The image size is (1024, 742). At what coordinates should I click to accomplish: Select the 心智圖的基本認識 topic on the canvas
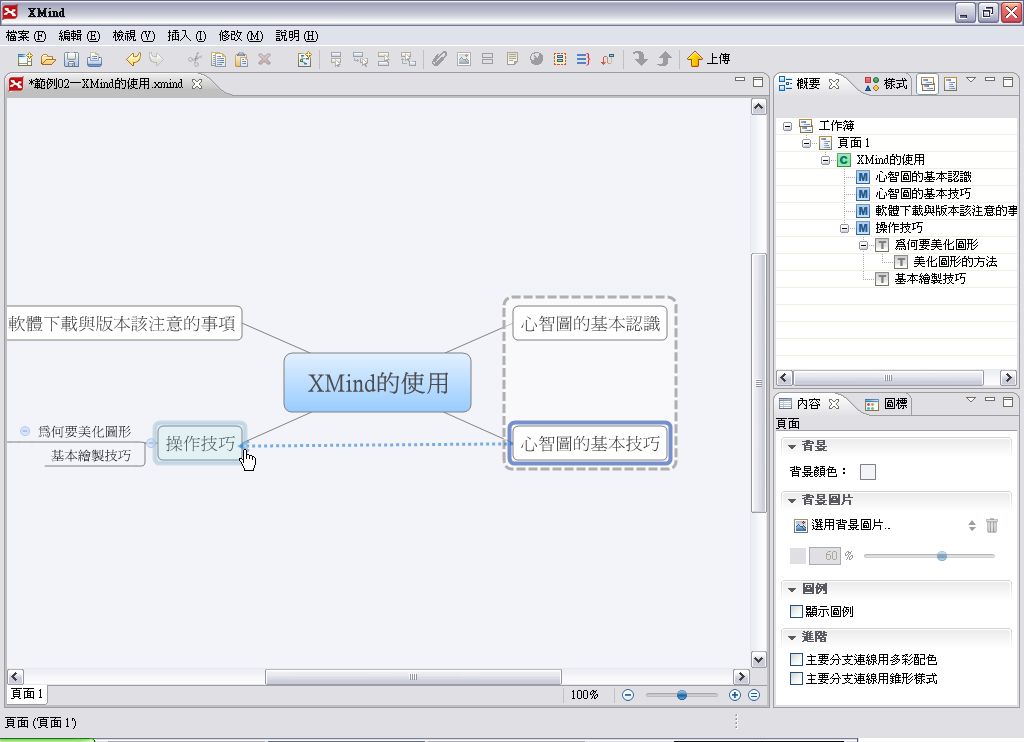tap(590, 323)
